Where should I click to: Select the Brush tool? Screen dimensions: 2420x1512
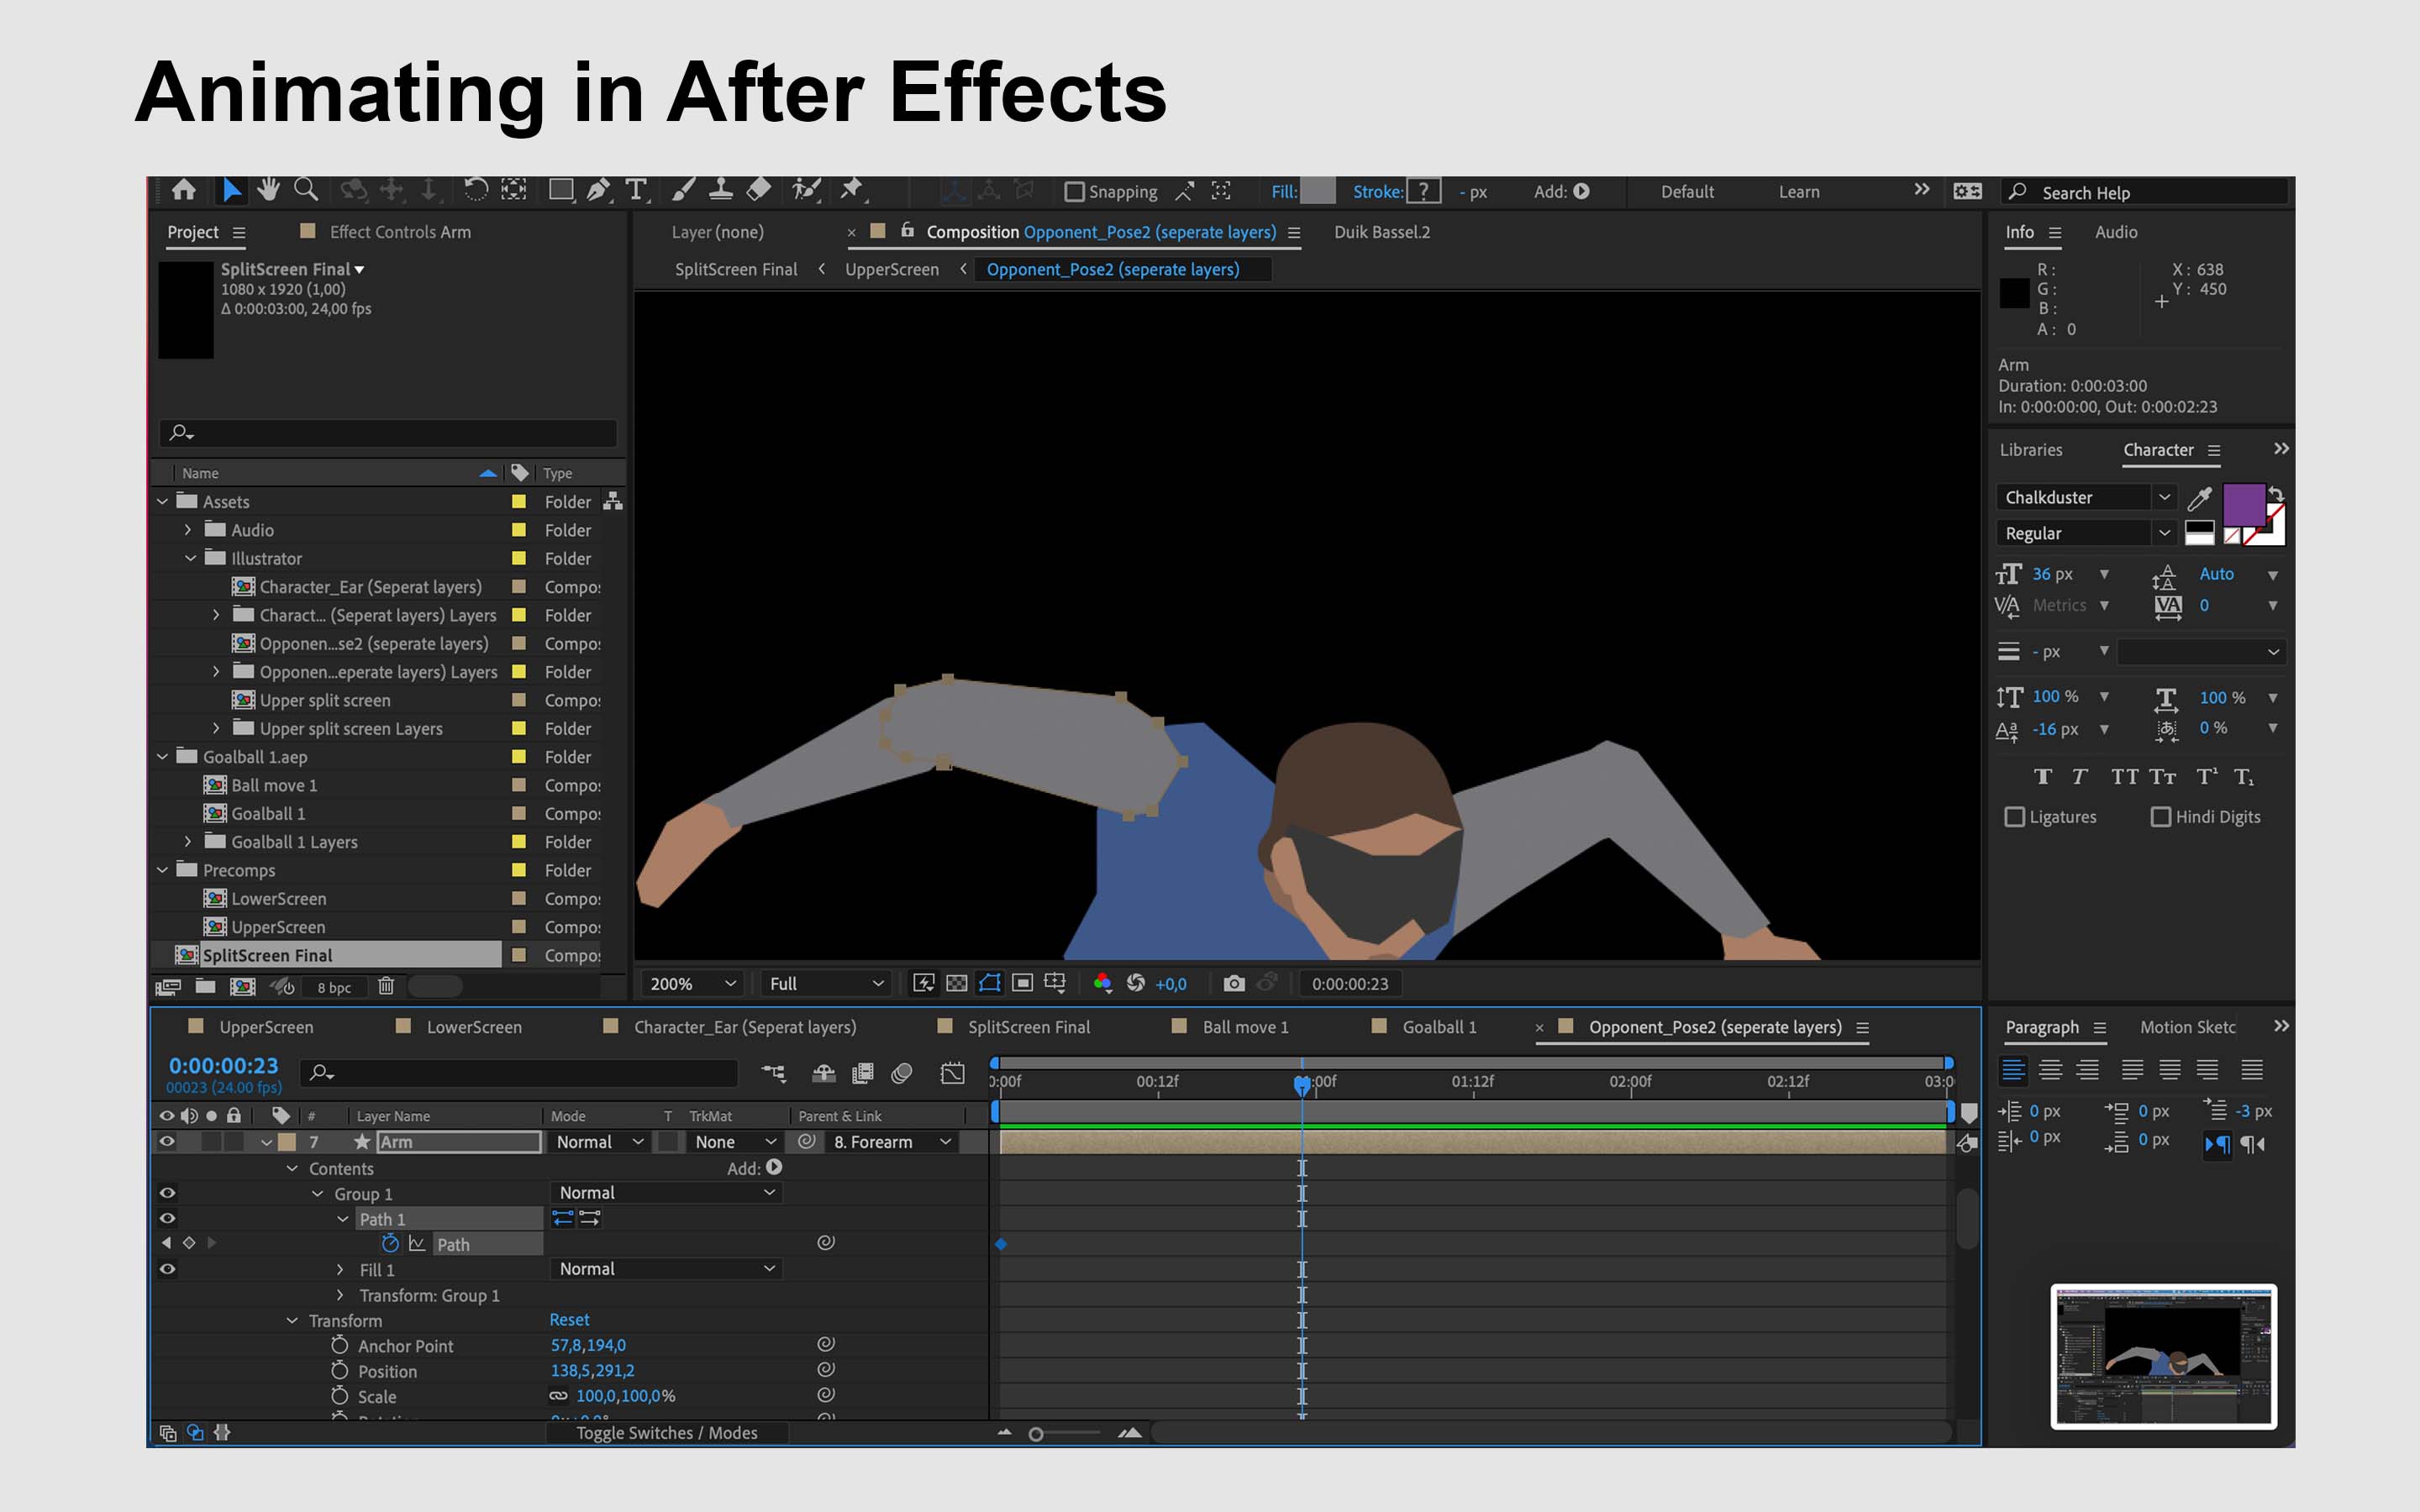[683, 190]
